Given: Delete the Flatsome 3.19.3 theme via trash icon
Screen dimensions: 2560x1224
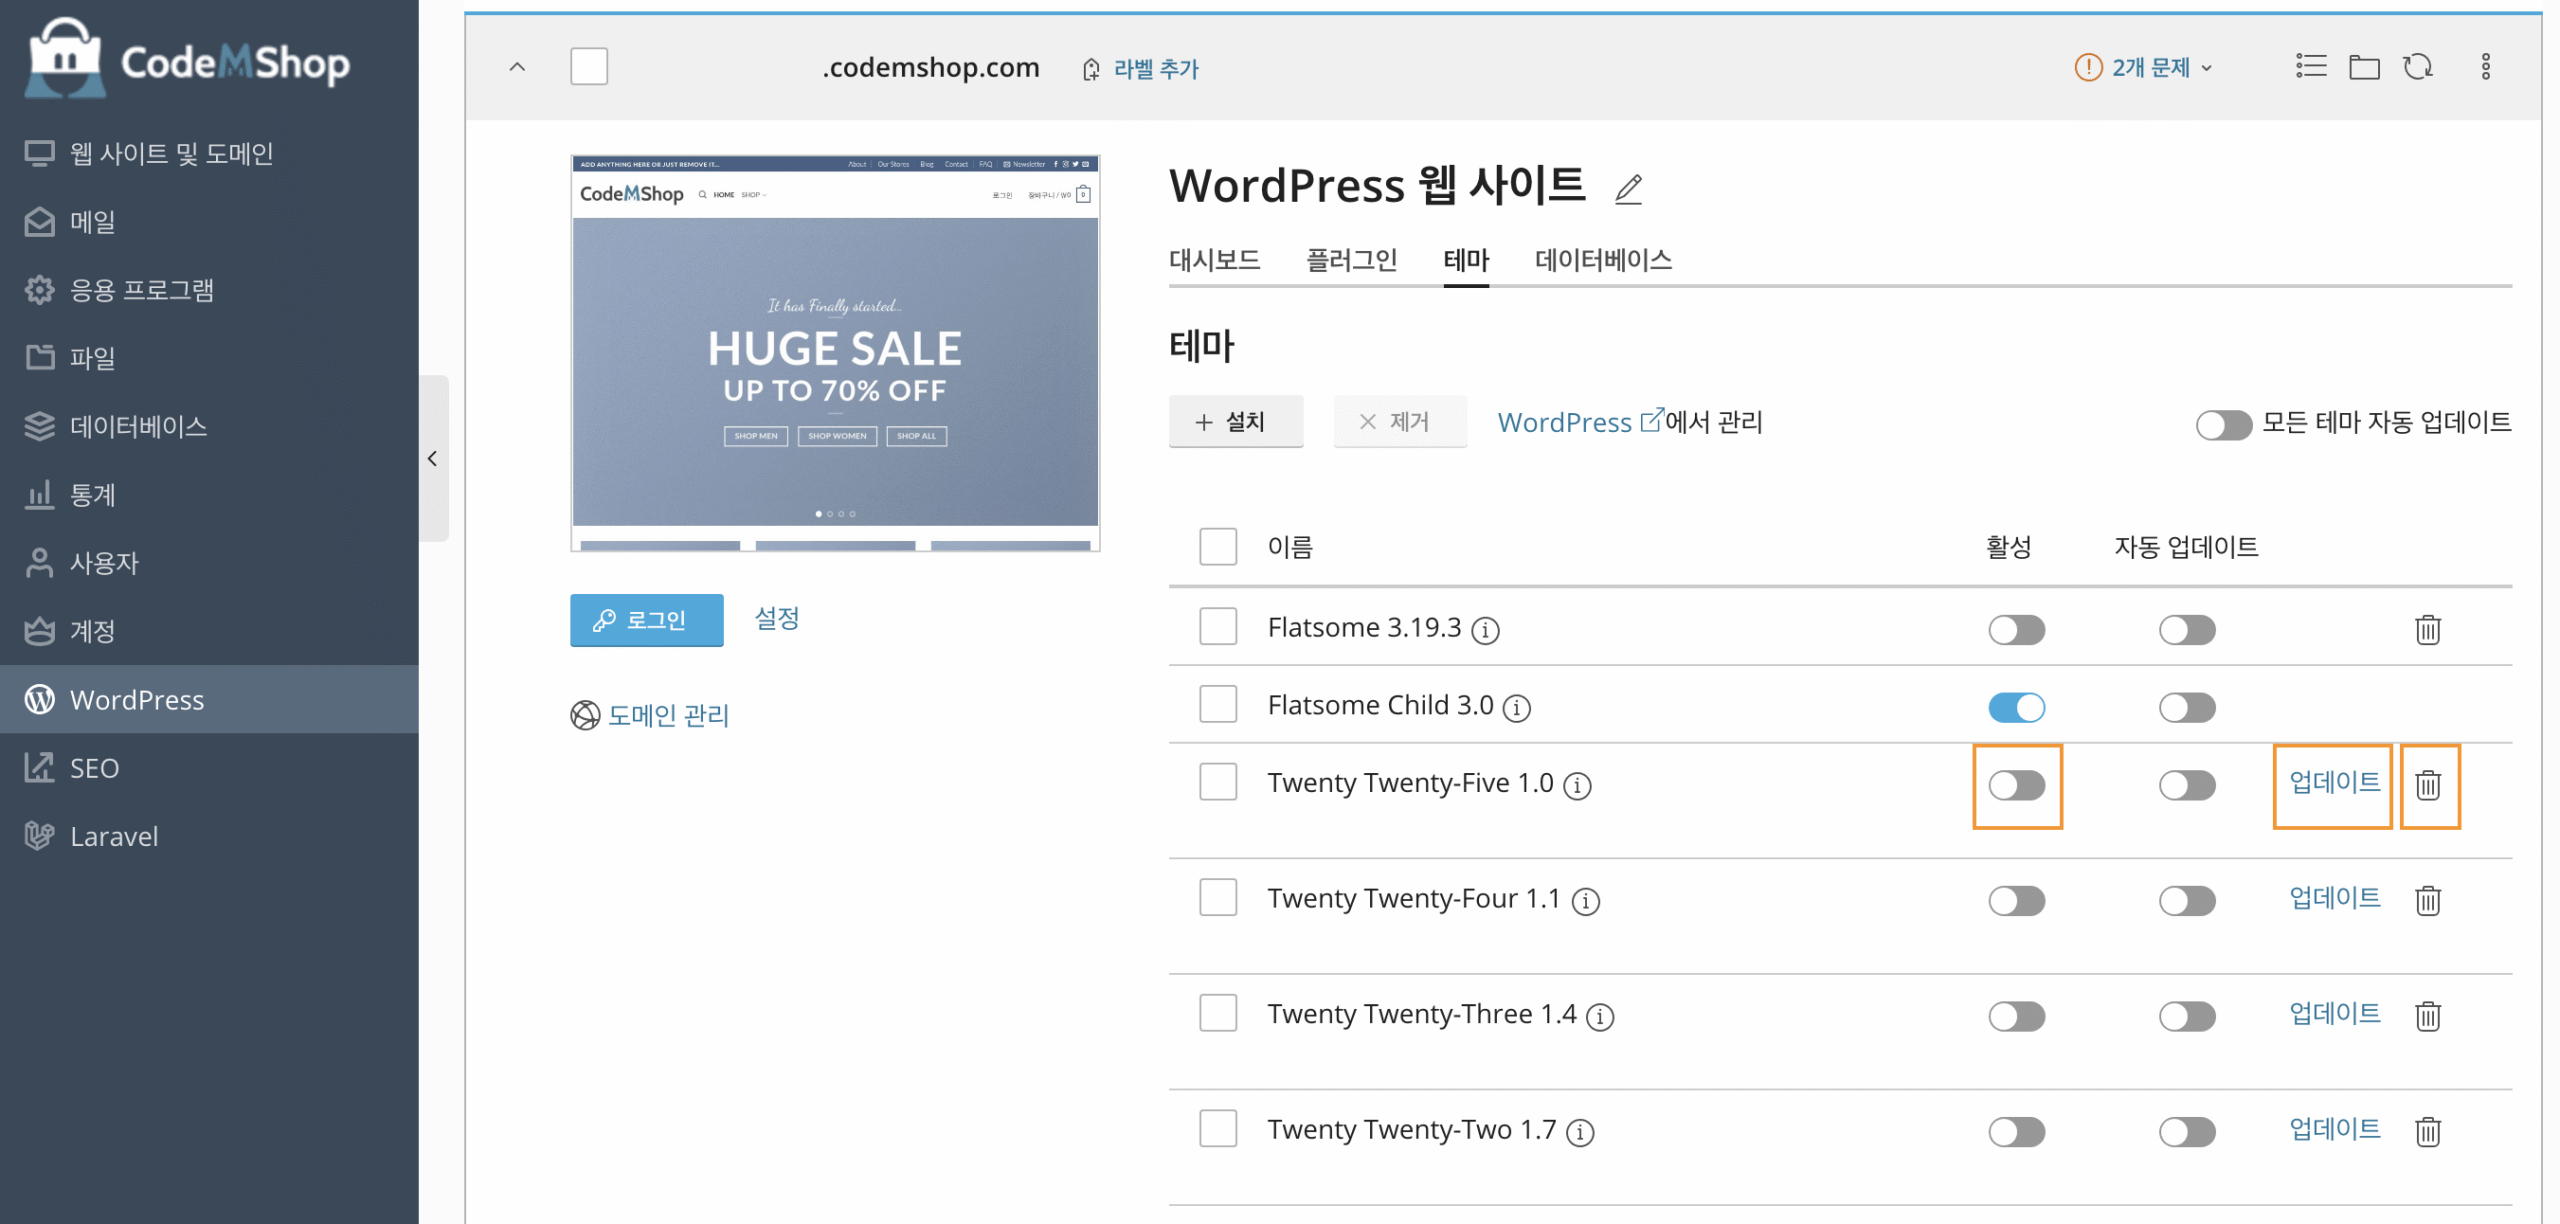Looking at the screenshot, I should click(x=2428, y=630).
